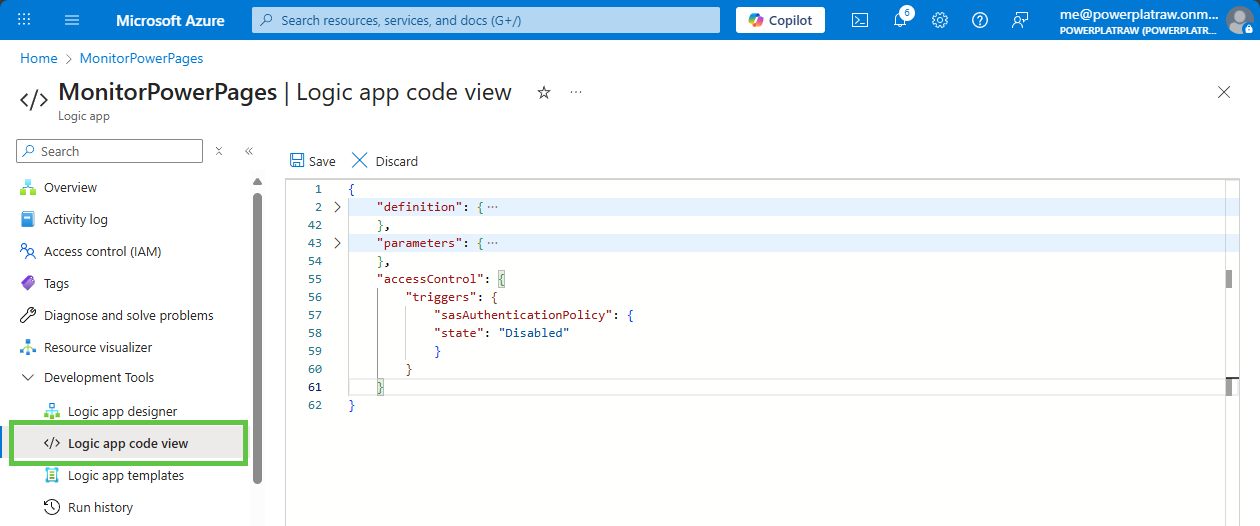Screen dimensions: 1260x526
Task: Expand the folded "definition" block arrow
Action: pos(337,207)
